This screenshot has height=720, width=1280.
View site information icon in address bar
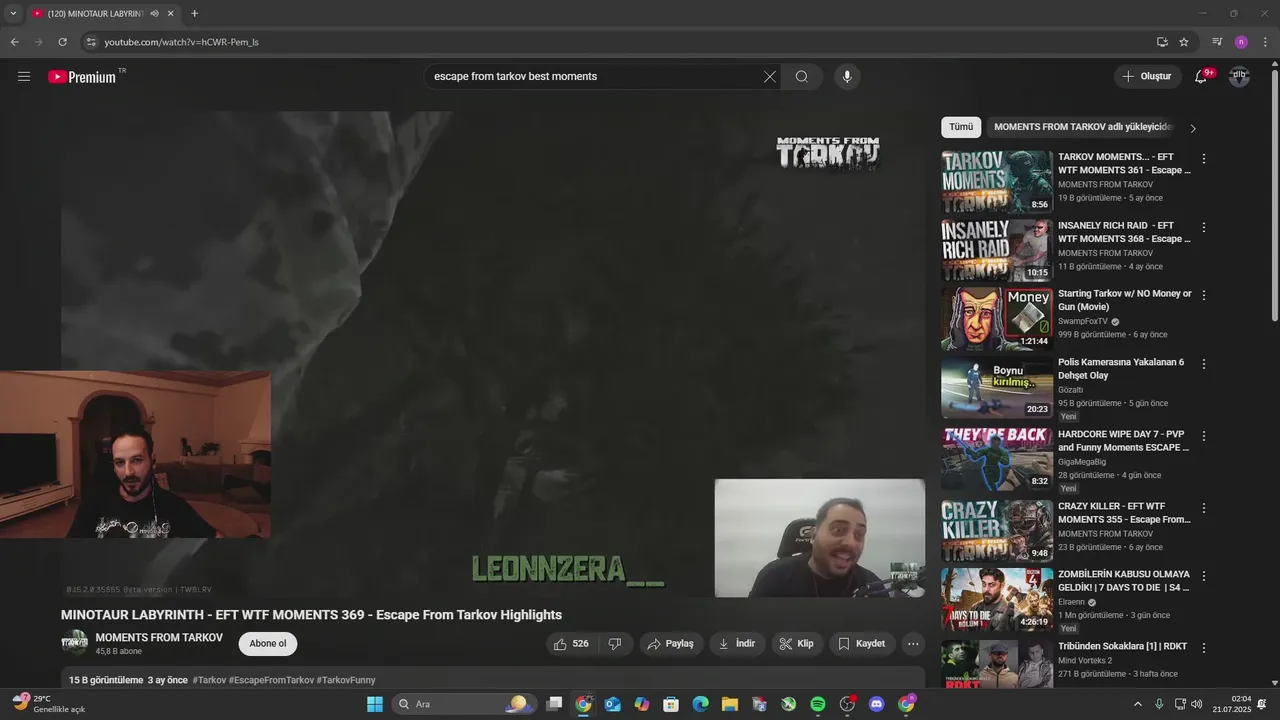(91, 42)
